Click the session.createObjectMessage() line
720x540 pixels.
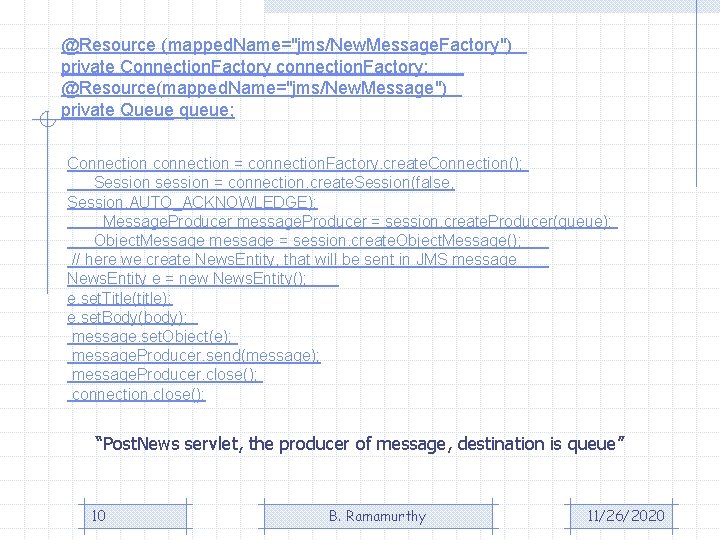click(308, 241)
